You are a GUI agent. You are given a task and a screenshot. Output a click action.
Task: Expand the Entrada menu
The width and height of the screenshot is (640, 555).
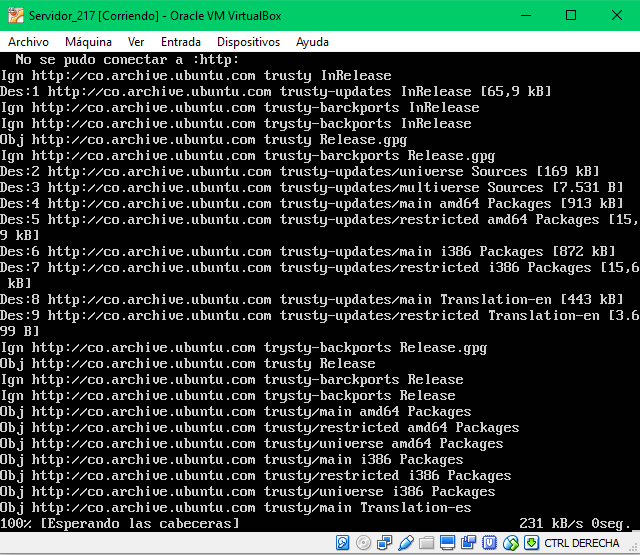tap(180, 42)
